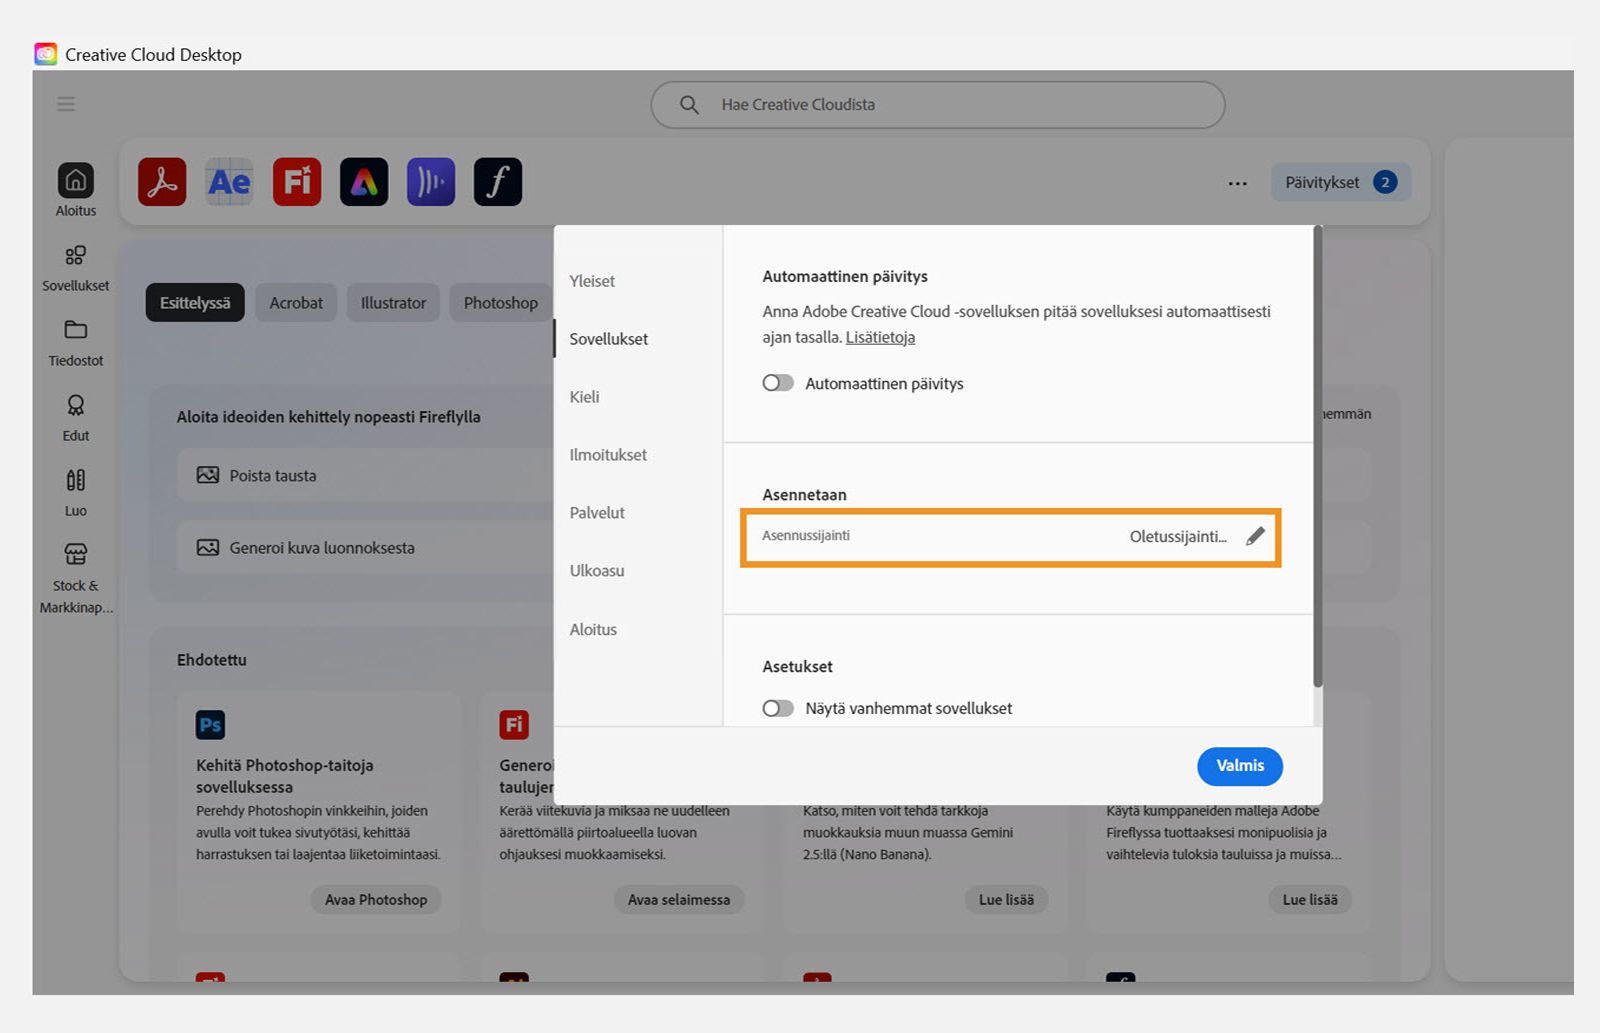Toggle the Automaattinen päivitys switch
The width and height of the screenshot is (1600, 1033).
[x=778, y=383]
